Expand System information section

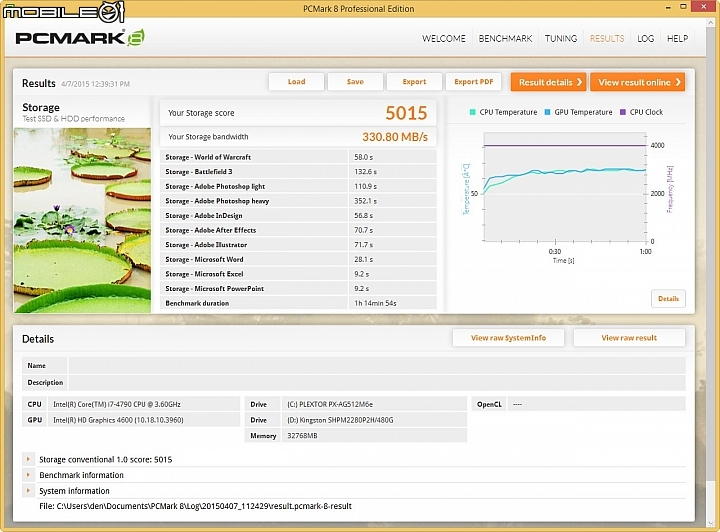tap(28, 491)
